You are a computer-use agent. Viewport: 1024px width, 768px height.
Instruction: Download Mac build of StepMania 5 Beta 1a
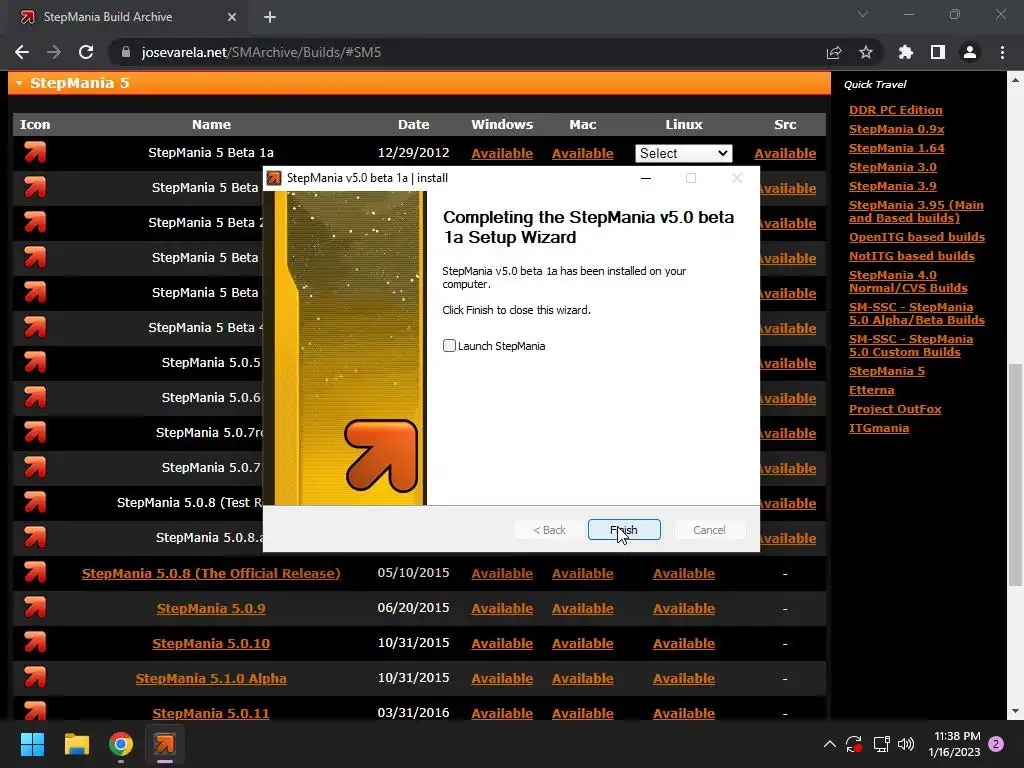(x=583, y=153)
